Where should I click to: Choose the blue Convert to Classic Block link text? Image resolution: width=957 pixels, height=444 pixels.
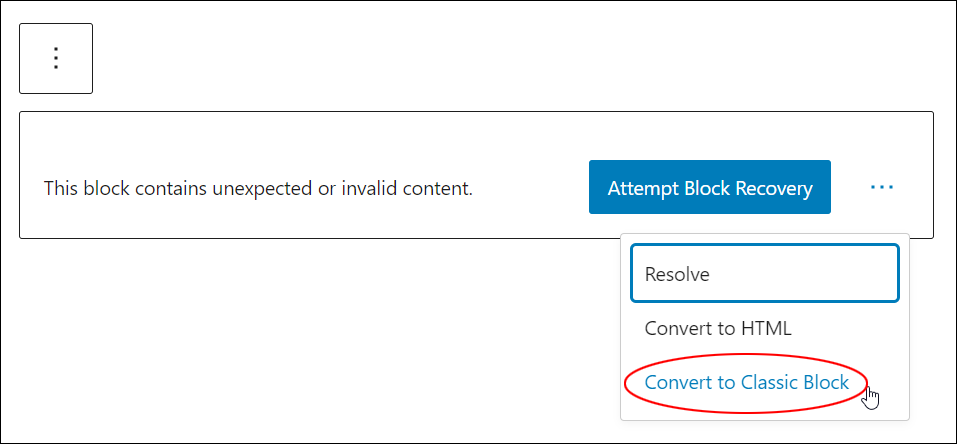point(746,382)
